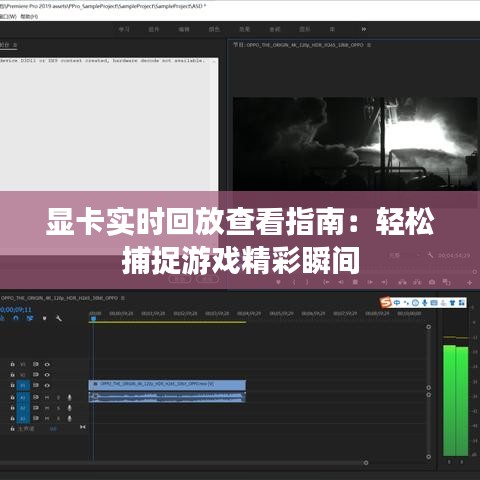Open the Button Editor plus icon
The height and width of the screenshot is (480, 480).
469,283
